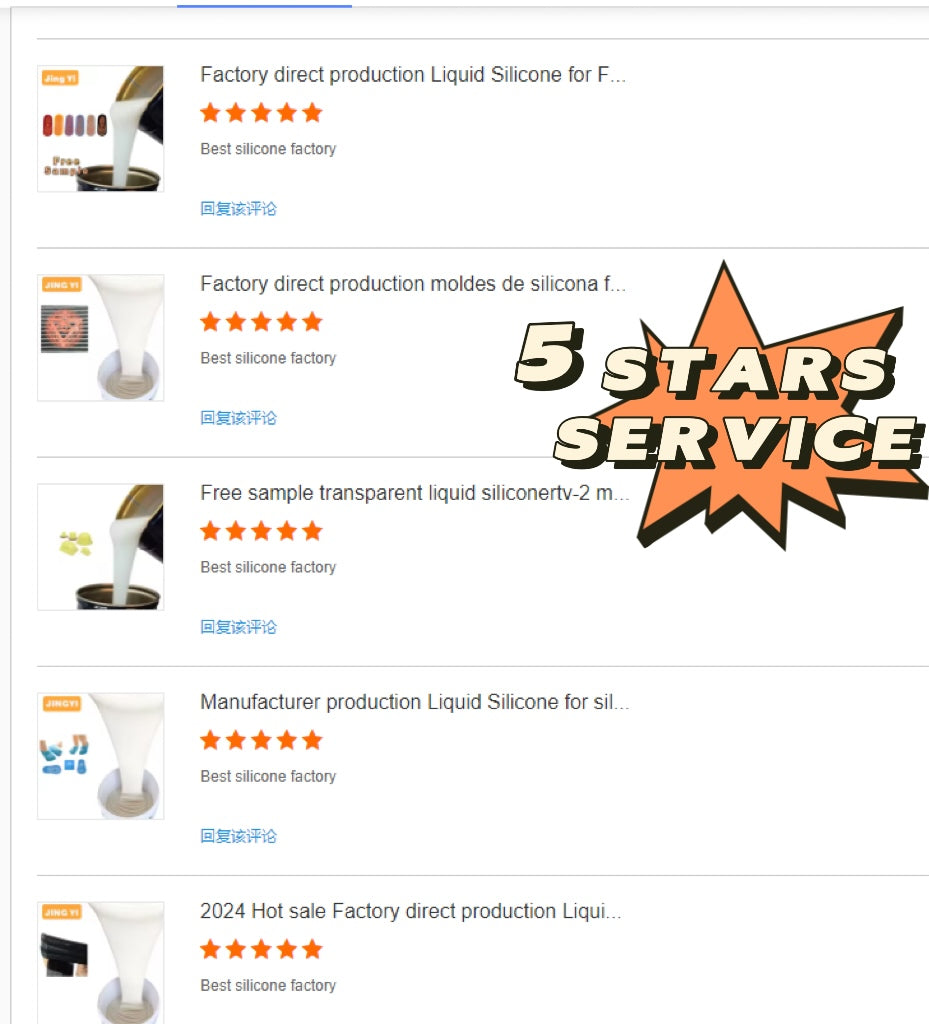
Task: Click 回复该评论 under the first review
Action: 238,209
